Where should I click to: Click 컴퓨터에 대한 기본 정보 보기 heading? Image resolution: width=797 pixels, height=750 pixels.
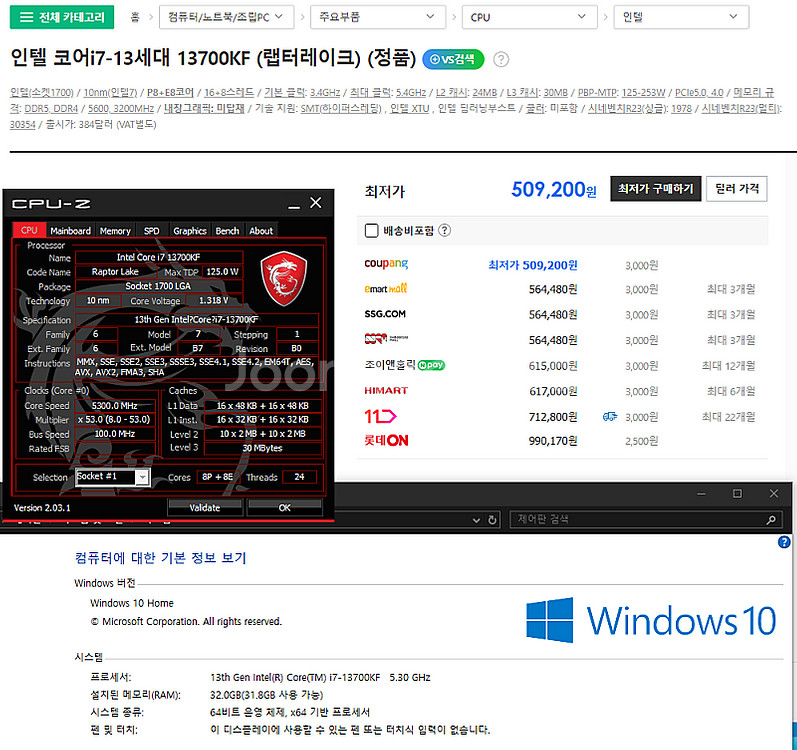click(x=161, y=557)
